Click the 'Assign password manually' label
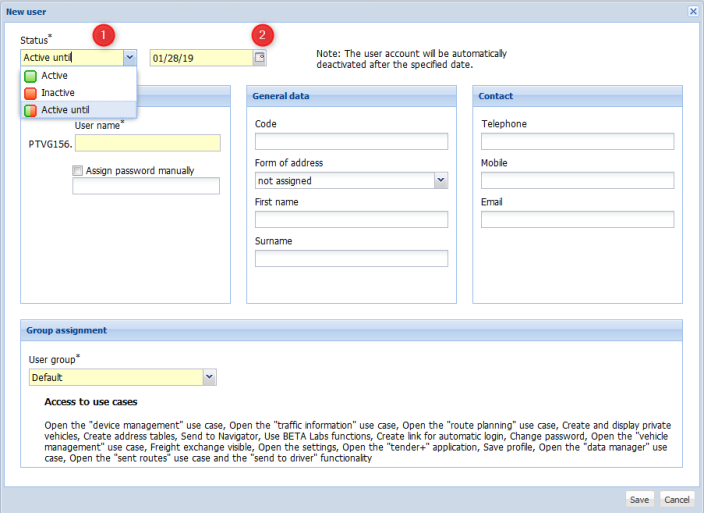Screen dimensions: 704x513 [x=140, y=171]
